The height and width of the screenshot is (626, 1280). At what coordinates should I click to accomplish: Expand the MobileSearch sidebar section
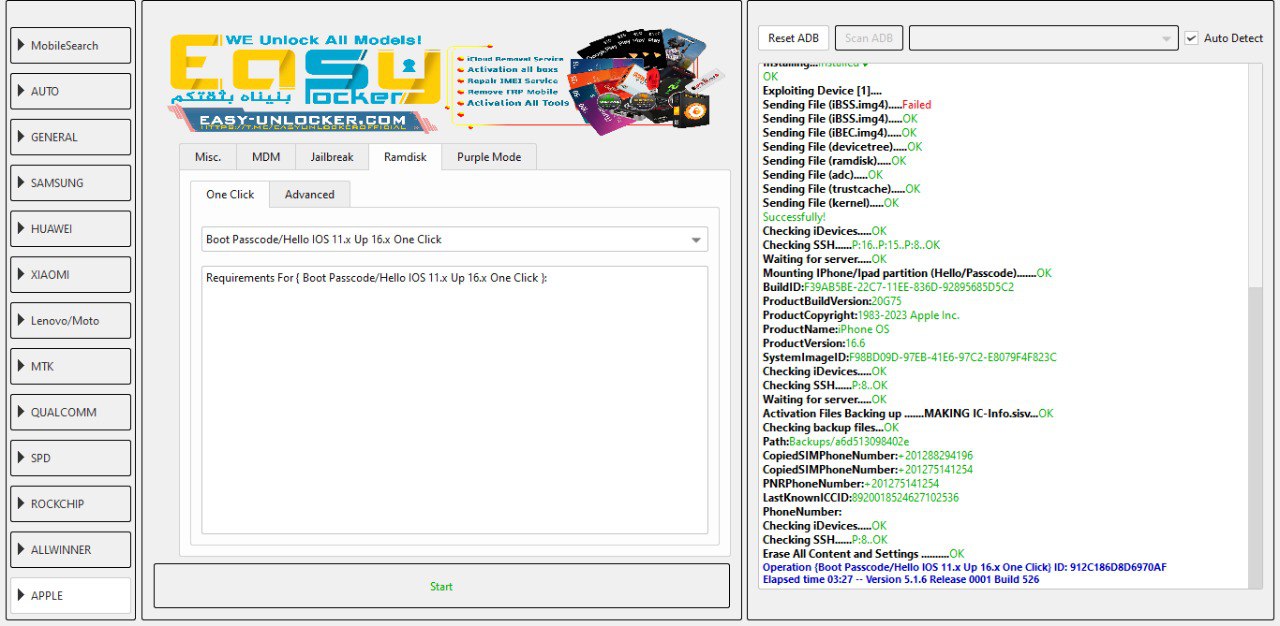tap(70, 45)
